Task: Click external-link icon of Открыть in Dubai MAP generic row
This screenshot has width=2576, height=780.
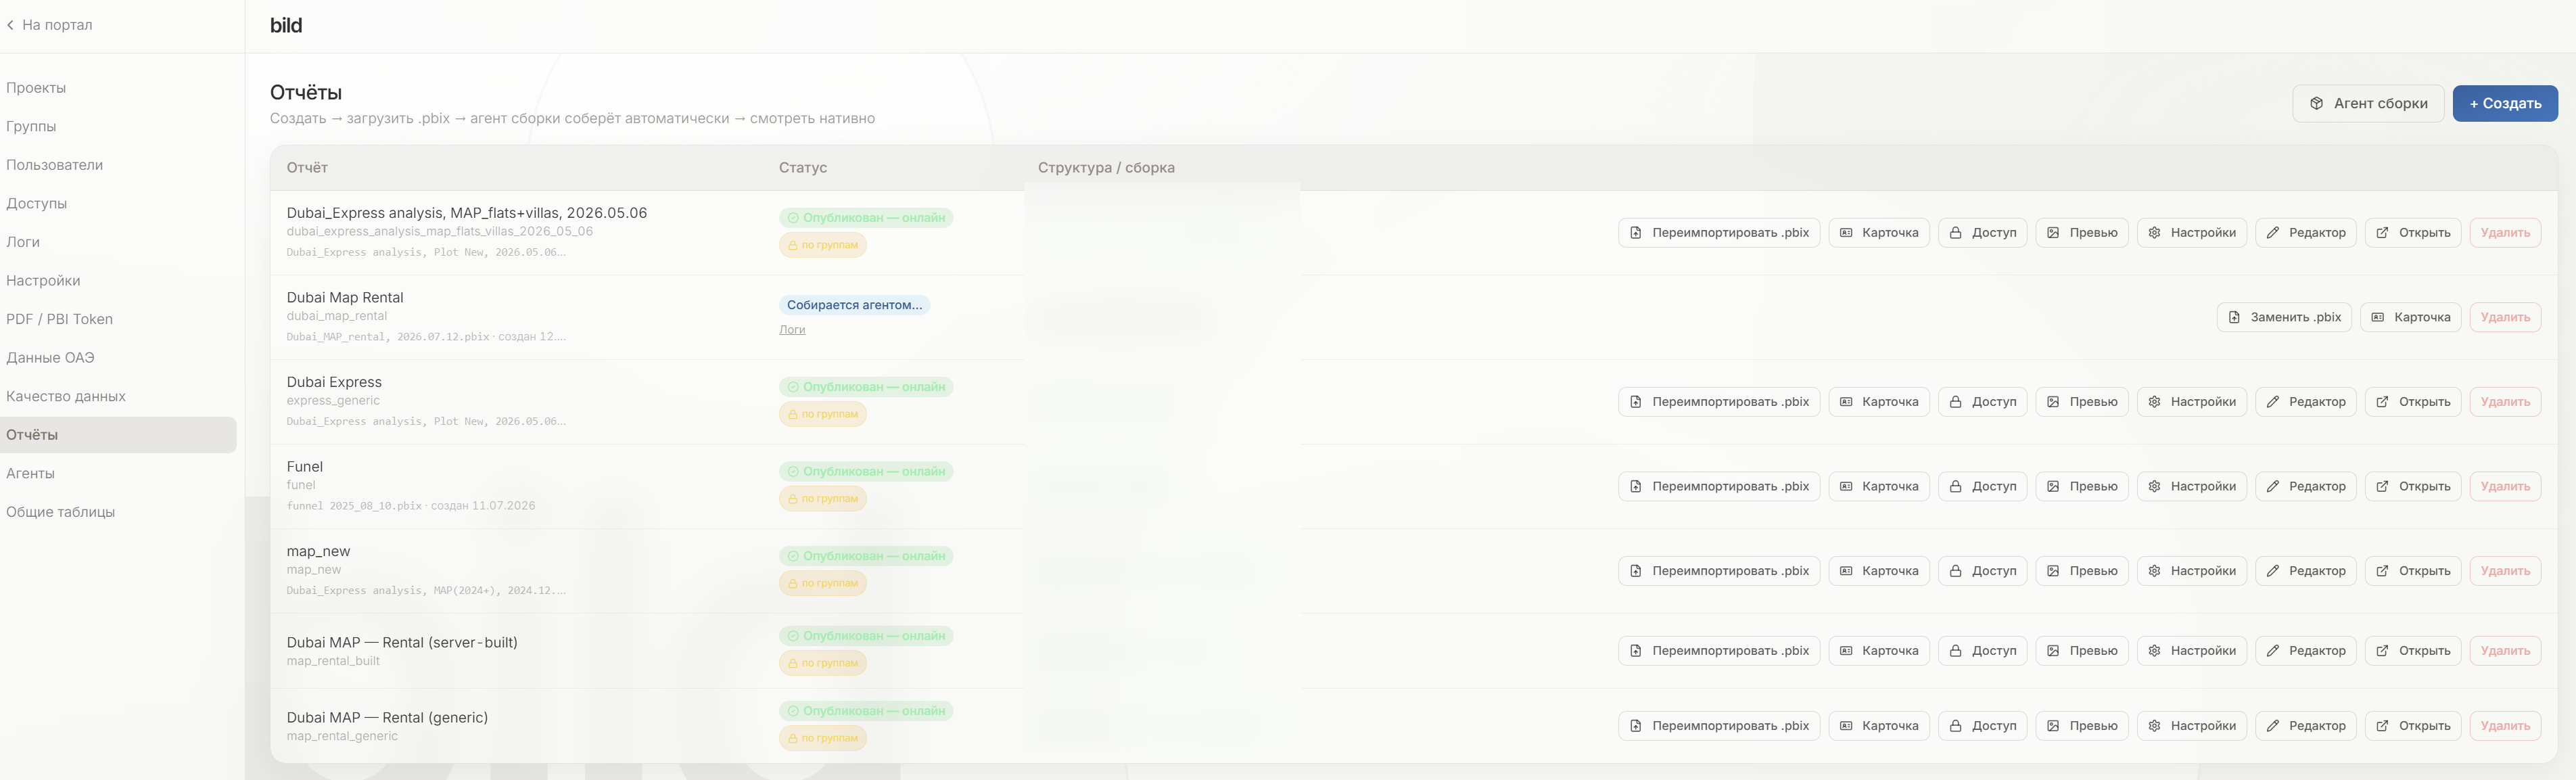Action: (x=2382, y=726)
